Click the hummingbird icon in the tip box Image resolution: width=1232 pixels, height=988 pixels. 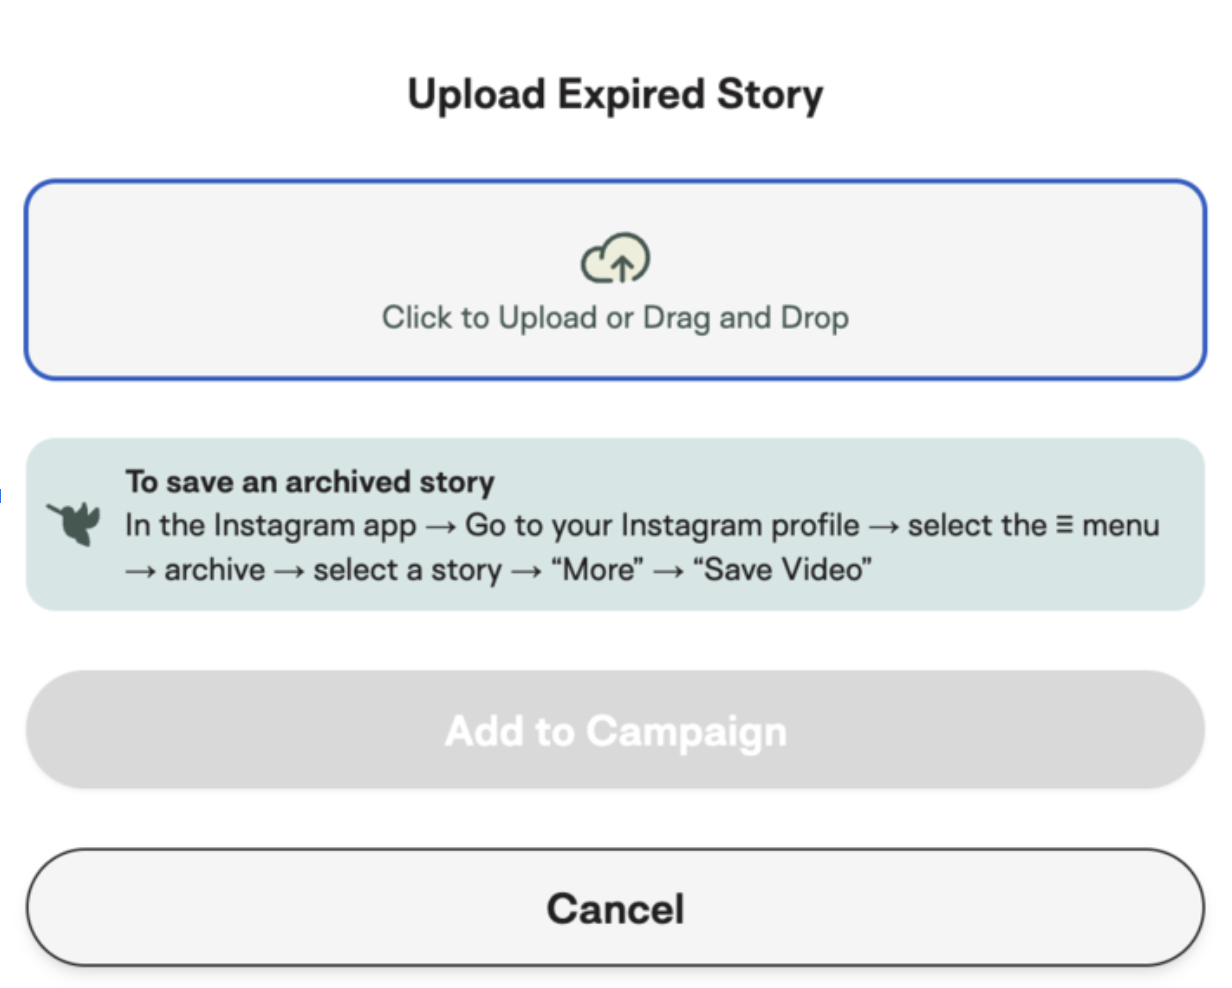pyautogui.click(x=75, y=522)
